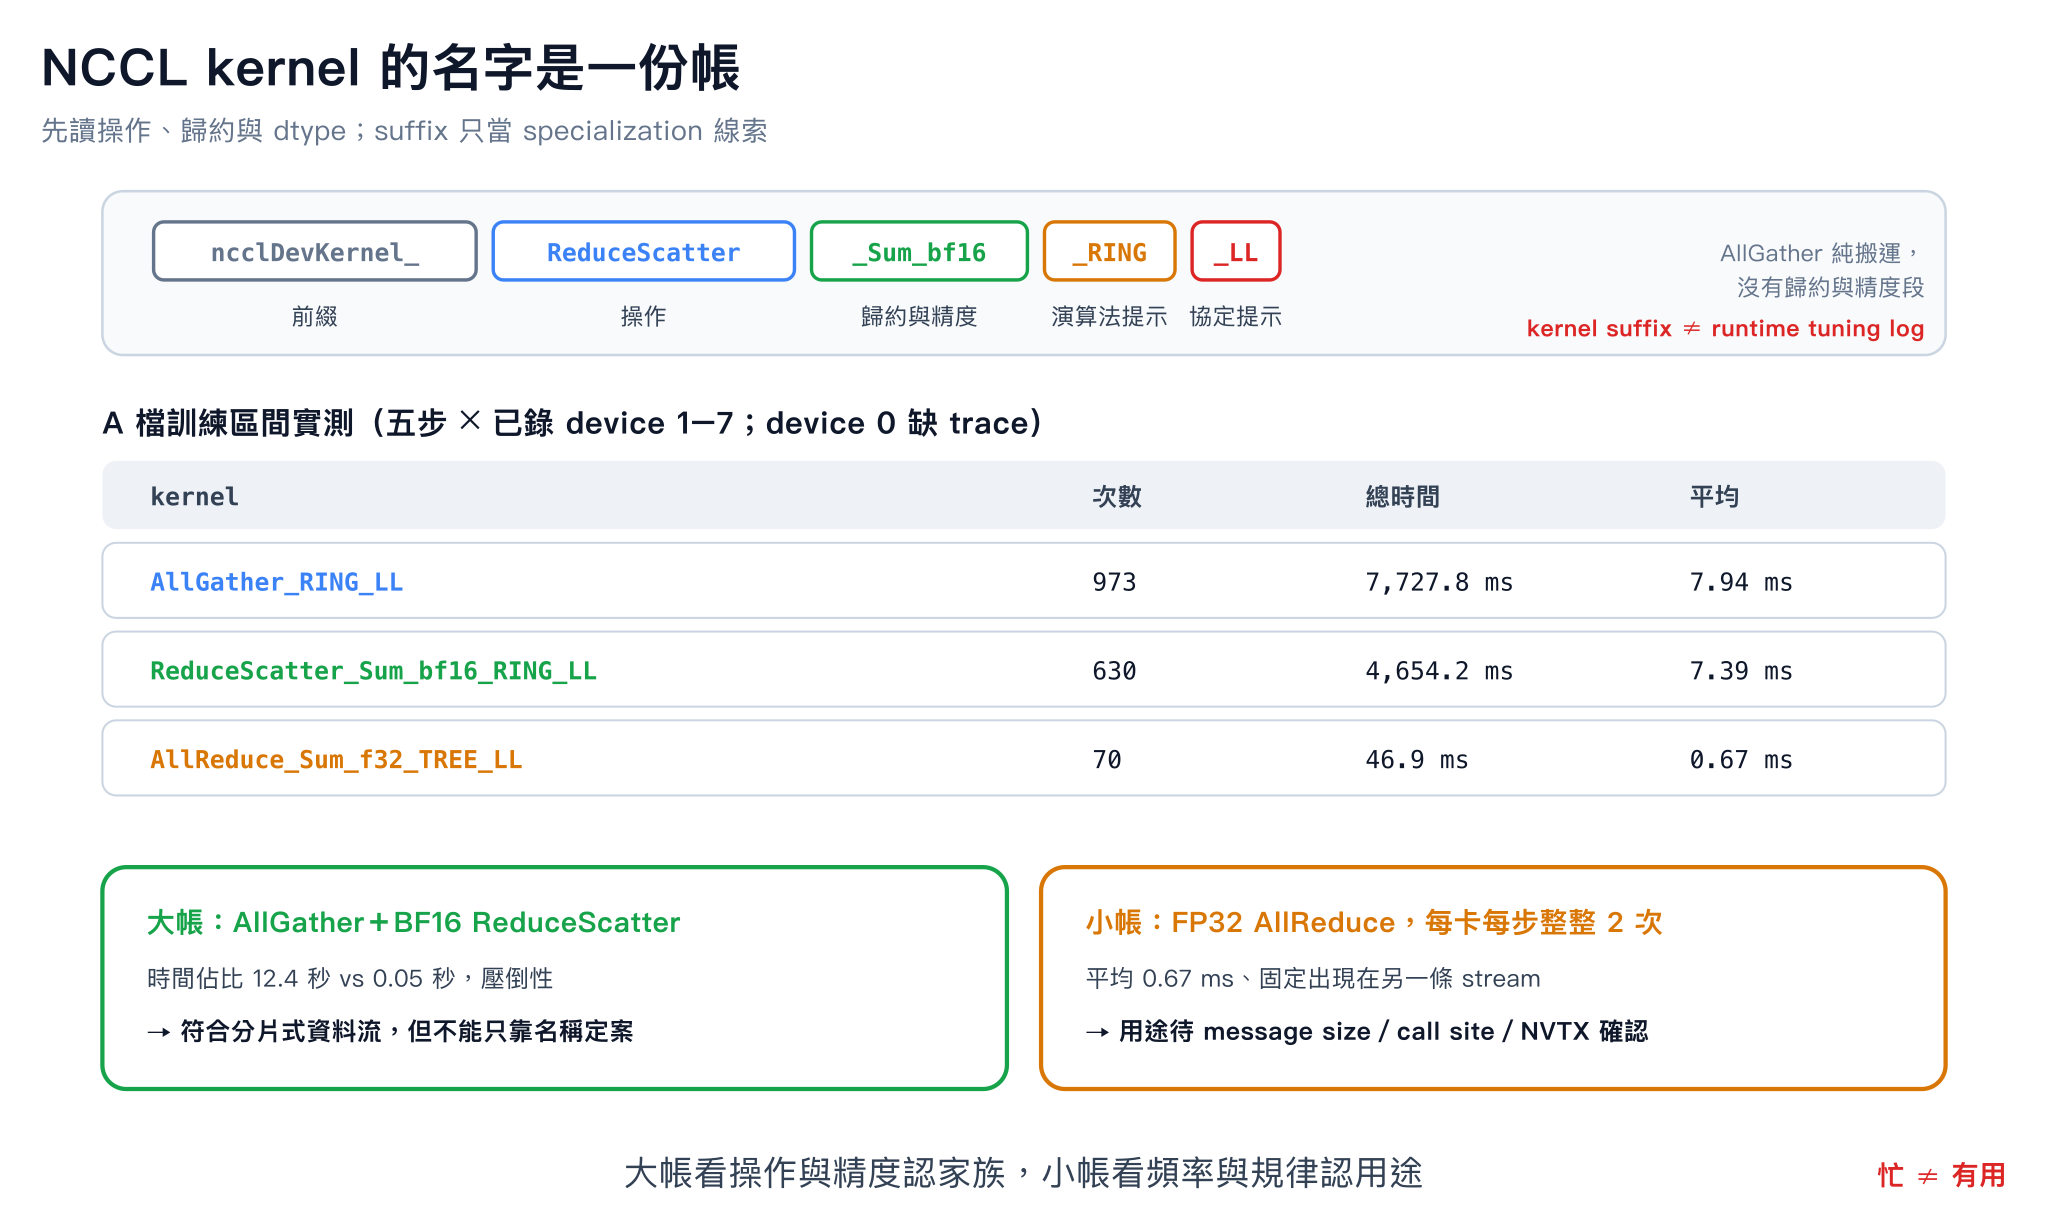Click the 演算法提示 label
Image resolution: width=2048 pixels, height=1229 pixels.
click(1109, 317)
